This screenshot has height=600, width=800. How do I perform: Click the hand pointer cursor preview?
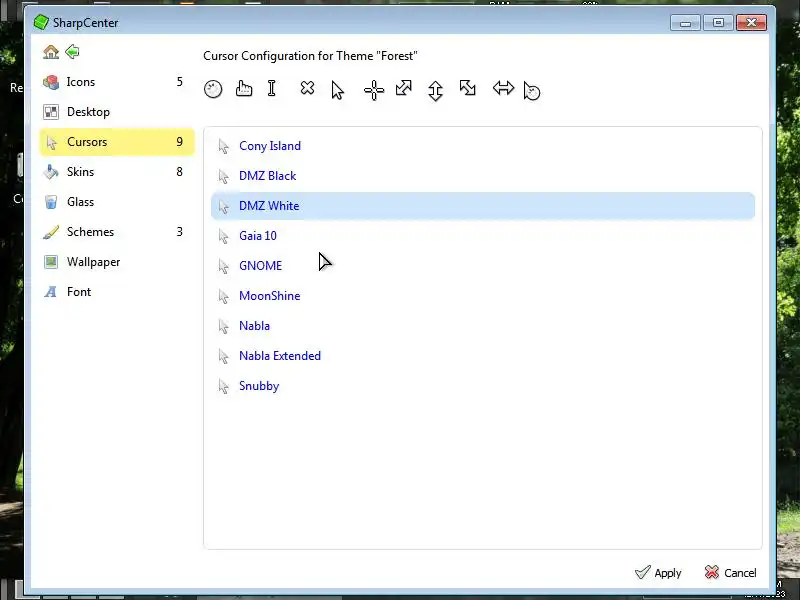(x=244, y=88)
